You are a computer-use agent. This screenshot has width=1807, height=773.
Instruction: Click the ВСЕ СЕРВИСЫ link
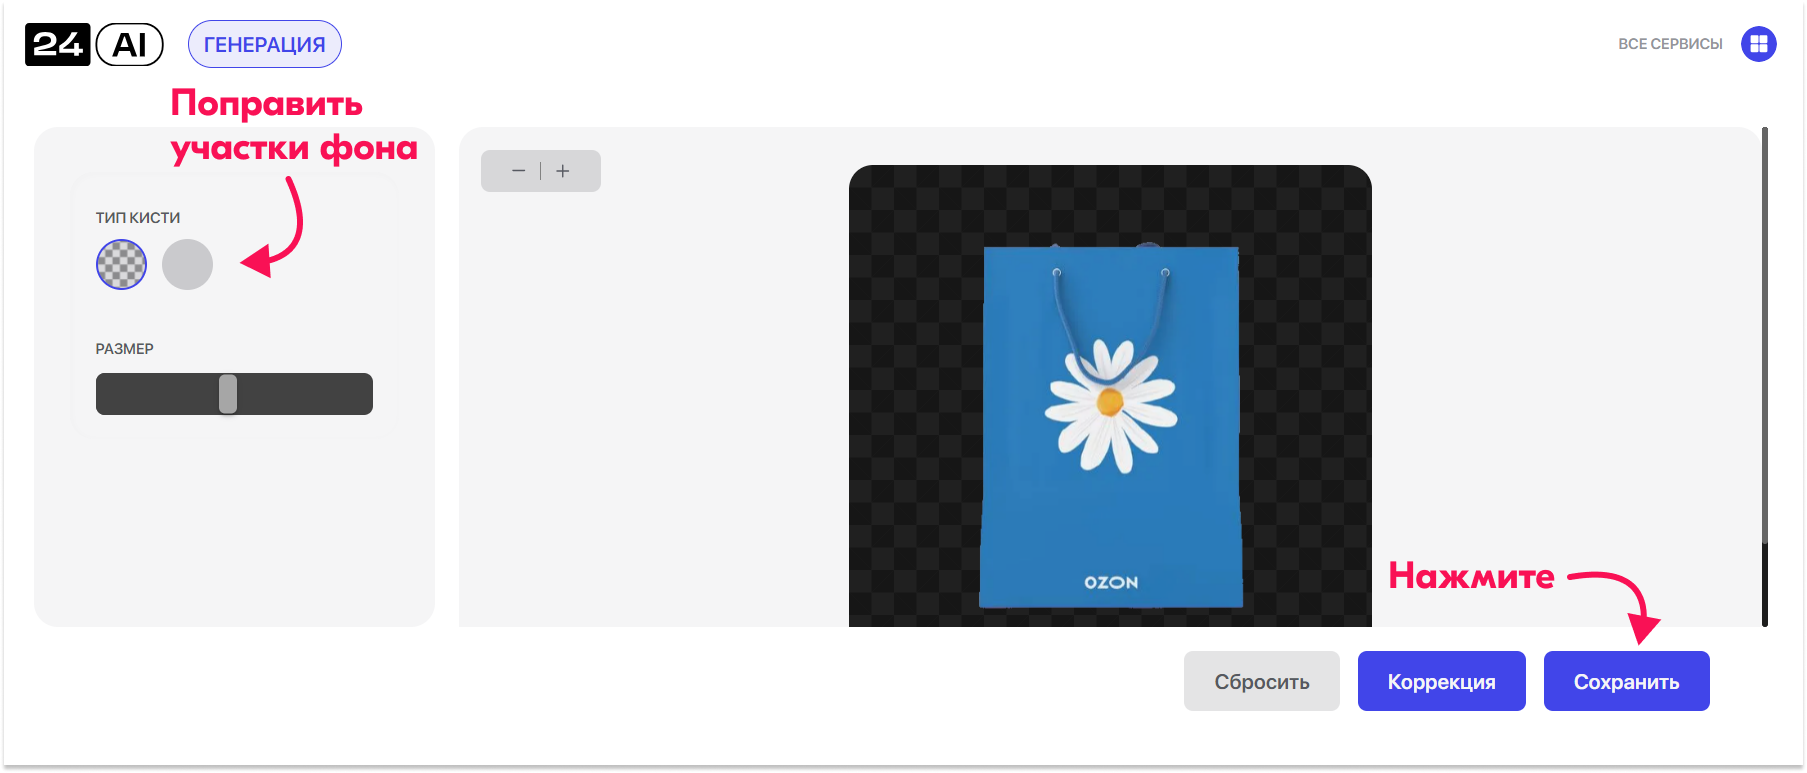click(x=1670, y=44)
